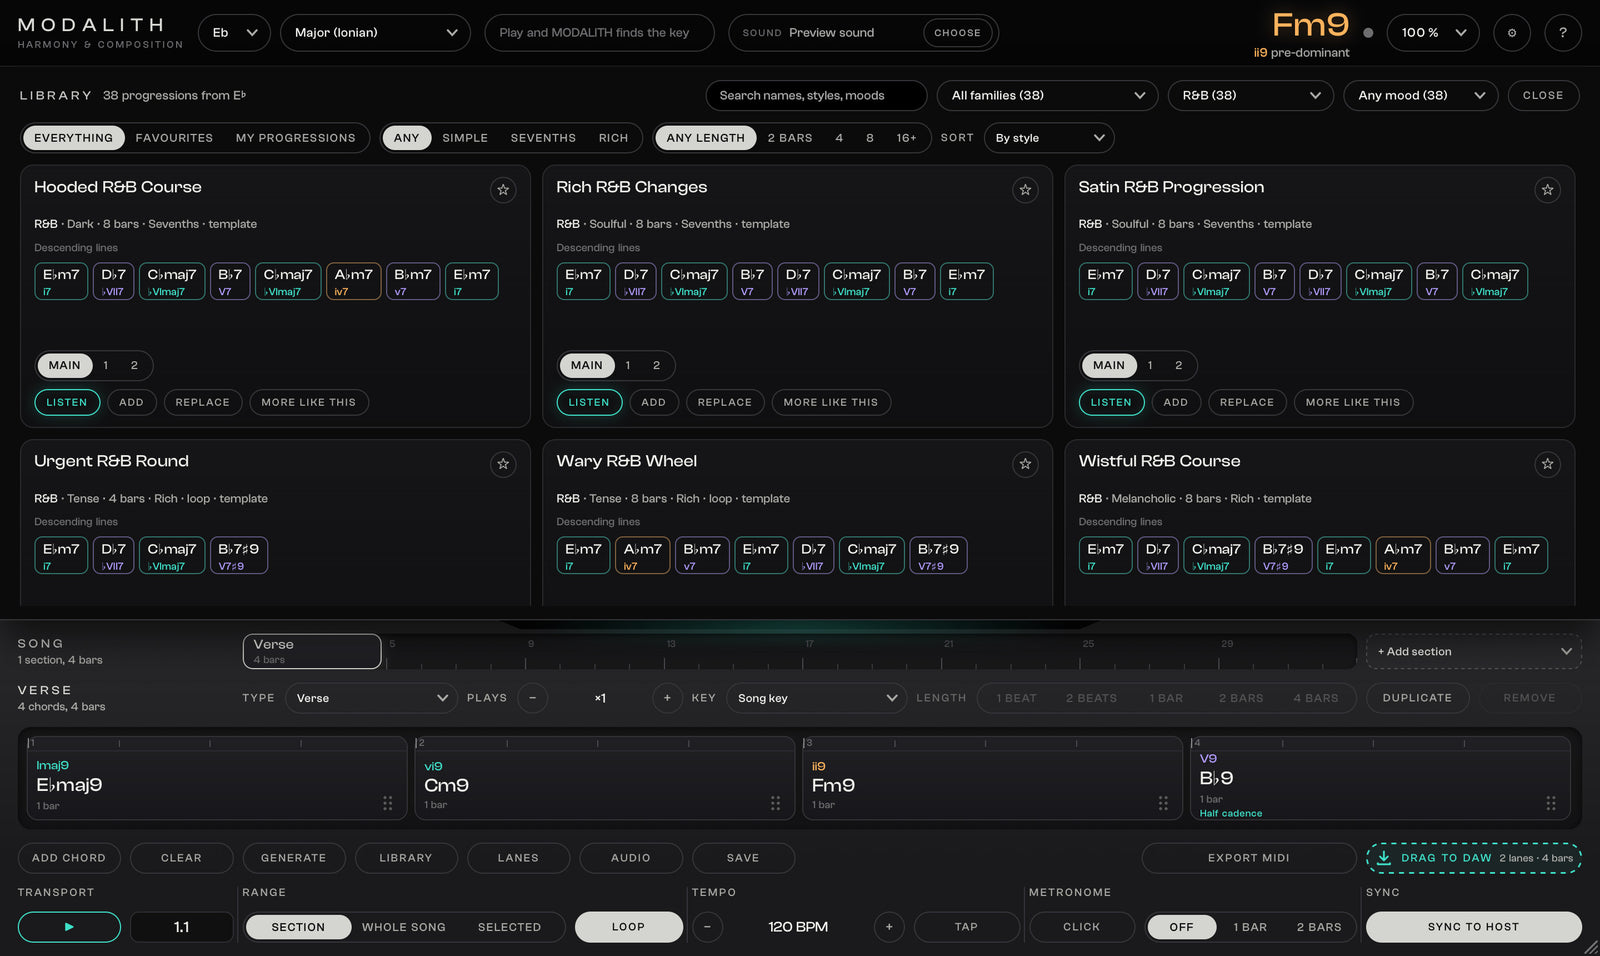Viewport: 1600px width, 956px height.
Task: Open the Any mood (38) dropdown
Action: tap(1421, 95)
